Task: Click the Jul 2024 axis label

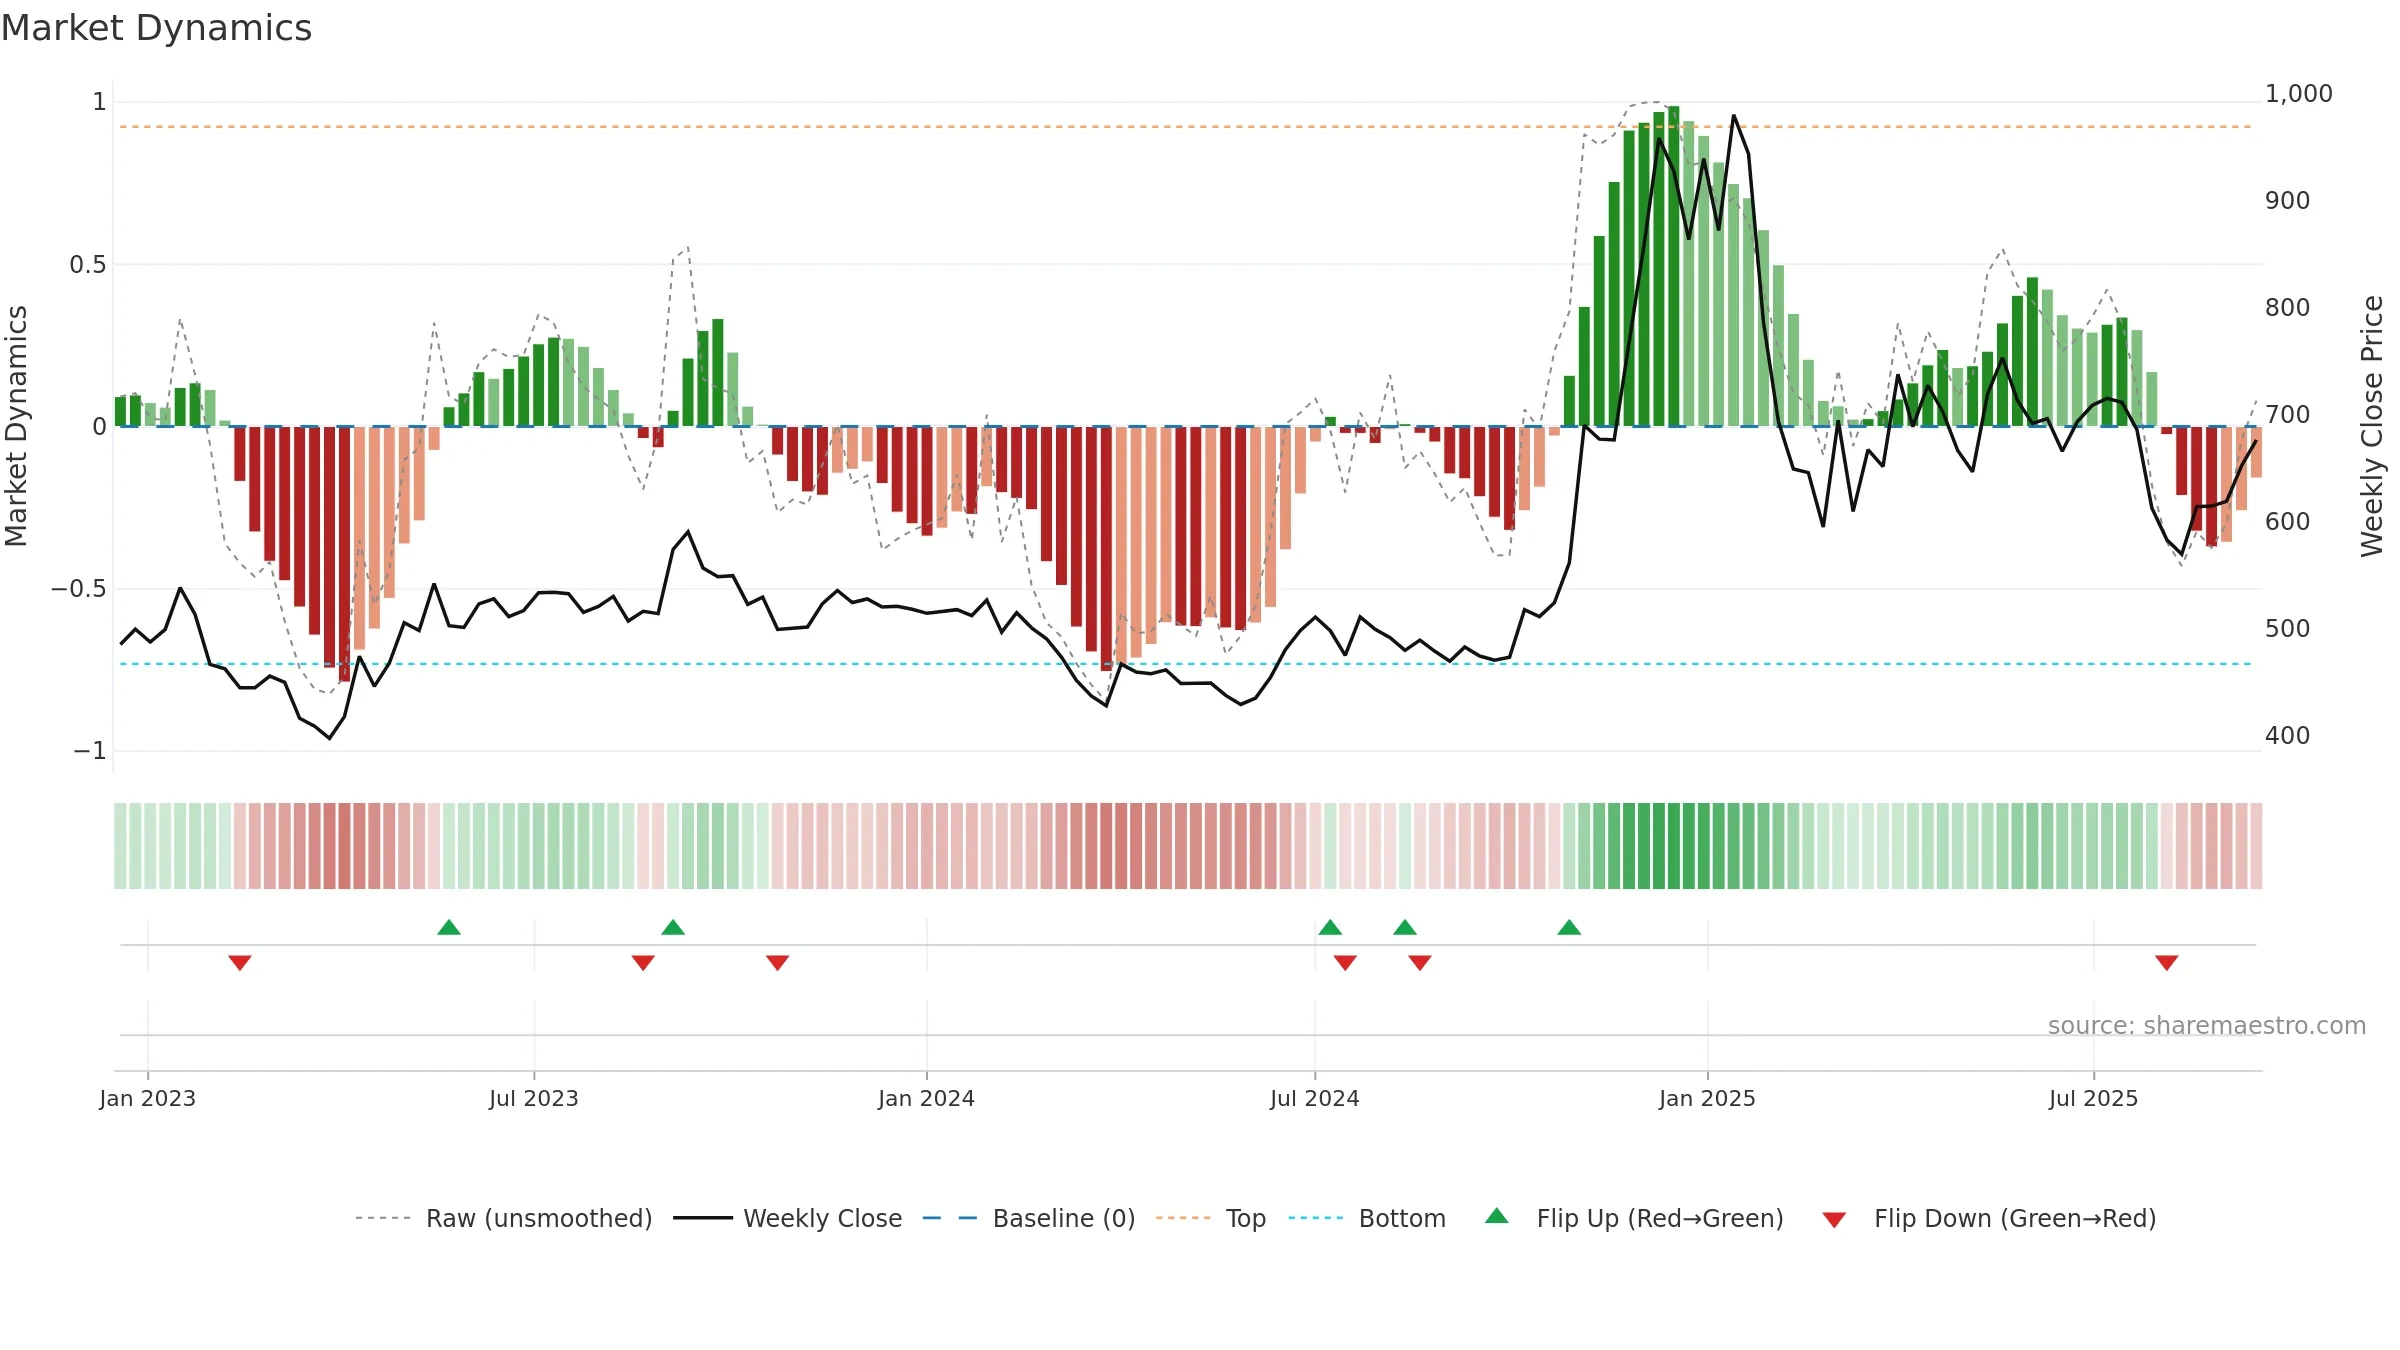Action: pos(1315,1098)
